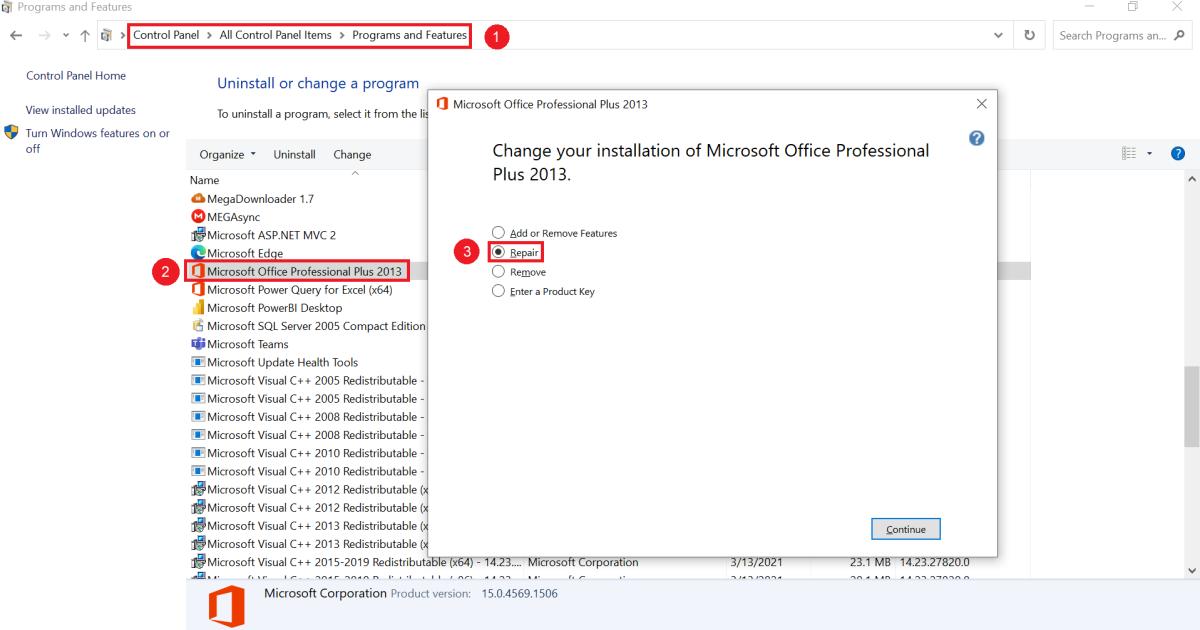Image resolution: width=1200 pixels, height=630 pixels.
Task: Click the Microsoft Update Health Tools icon
Action: (198, 362)
